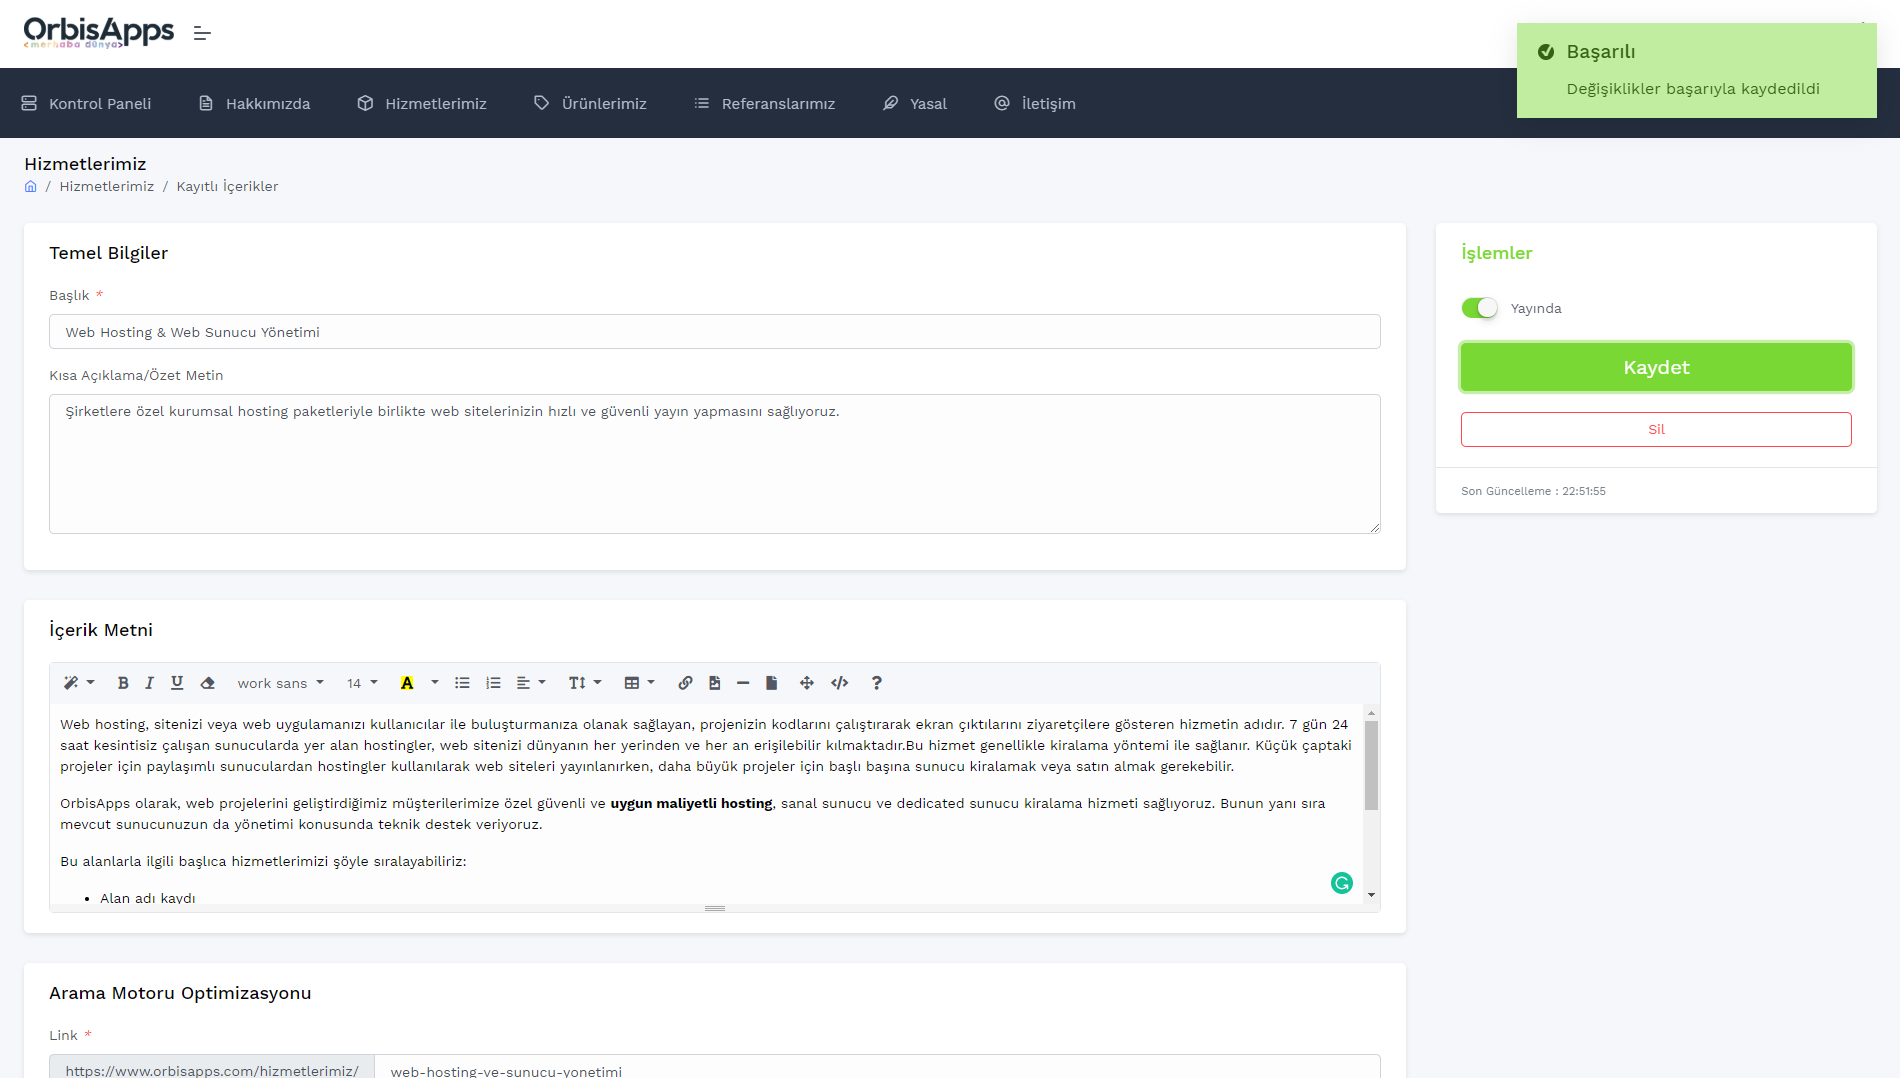Expand the text color palette arrow
The width and height of the screenshot is (1900, 1078).
pyautogui.click(x=434, y=683)
